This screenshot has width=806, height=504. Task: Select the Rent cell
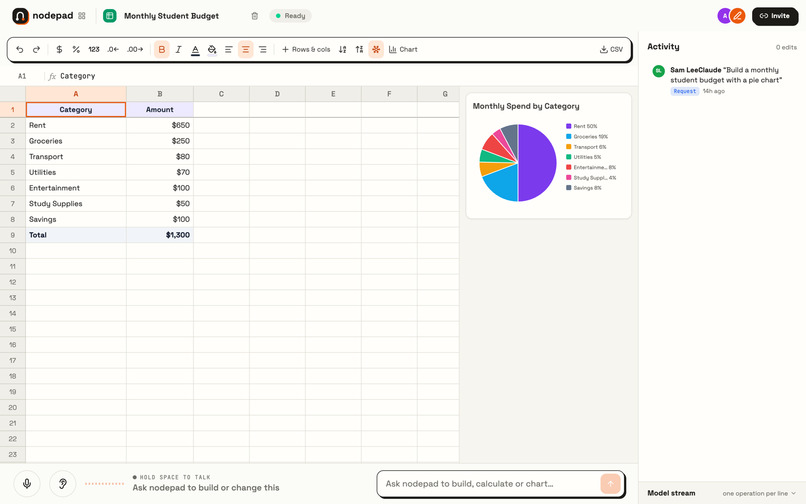(76, 125)
